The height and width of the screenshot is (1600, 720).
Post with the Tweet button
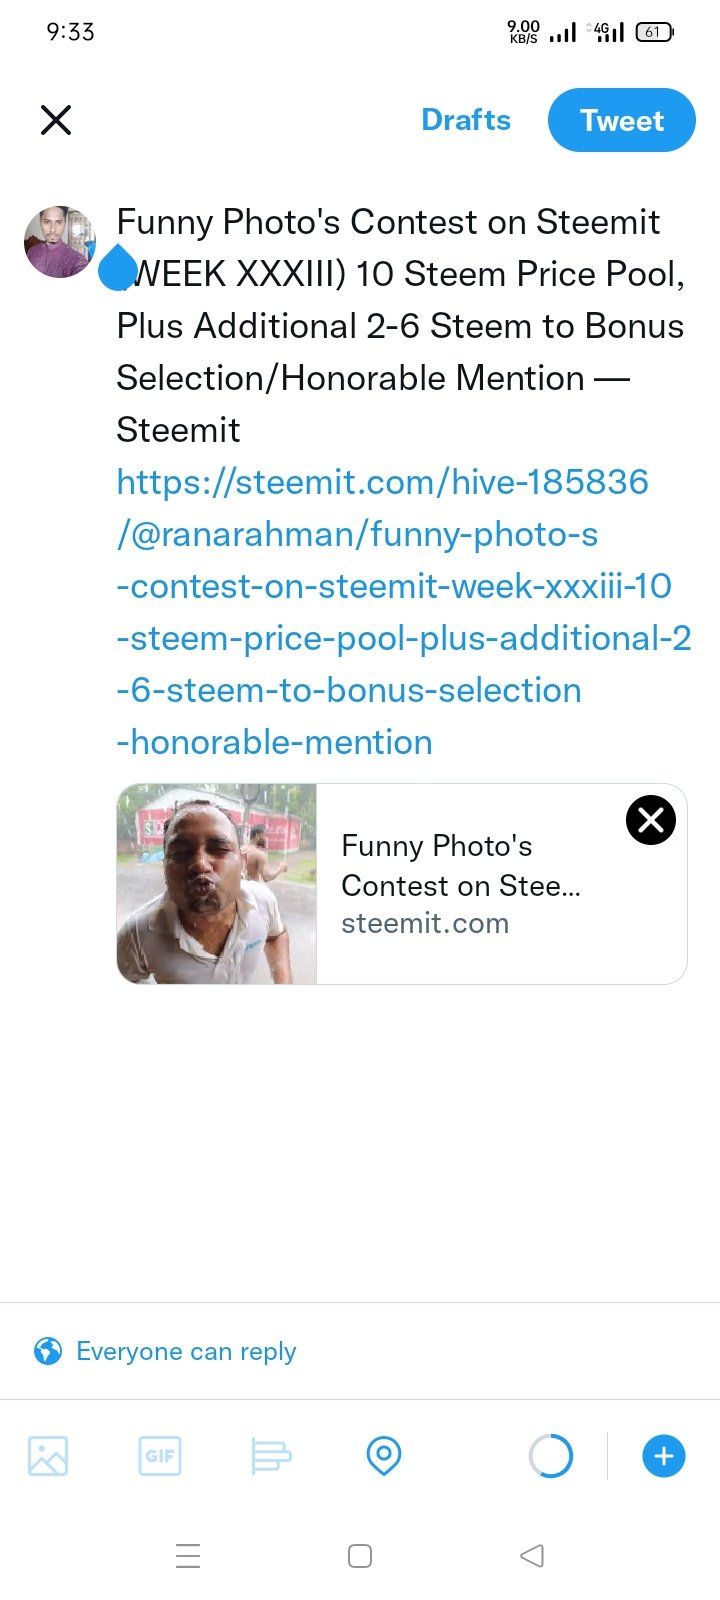click(x=622, y=120)
